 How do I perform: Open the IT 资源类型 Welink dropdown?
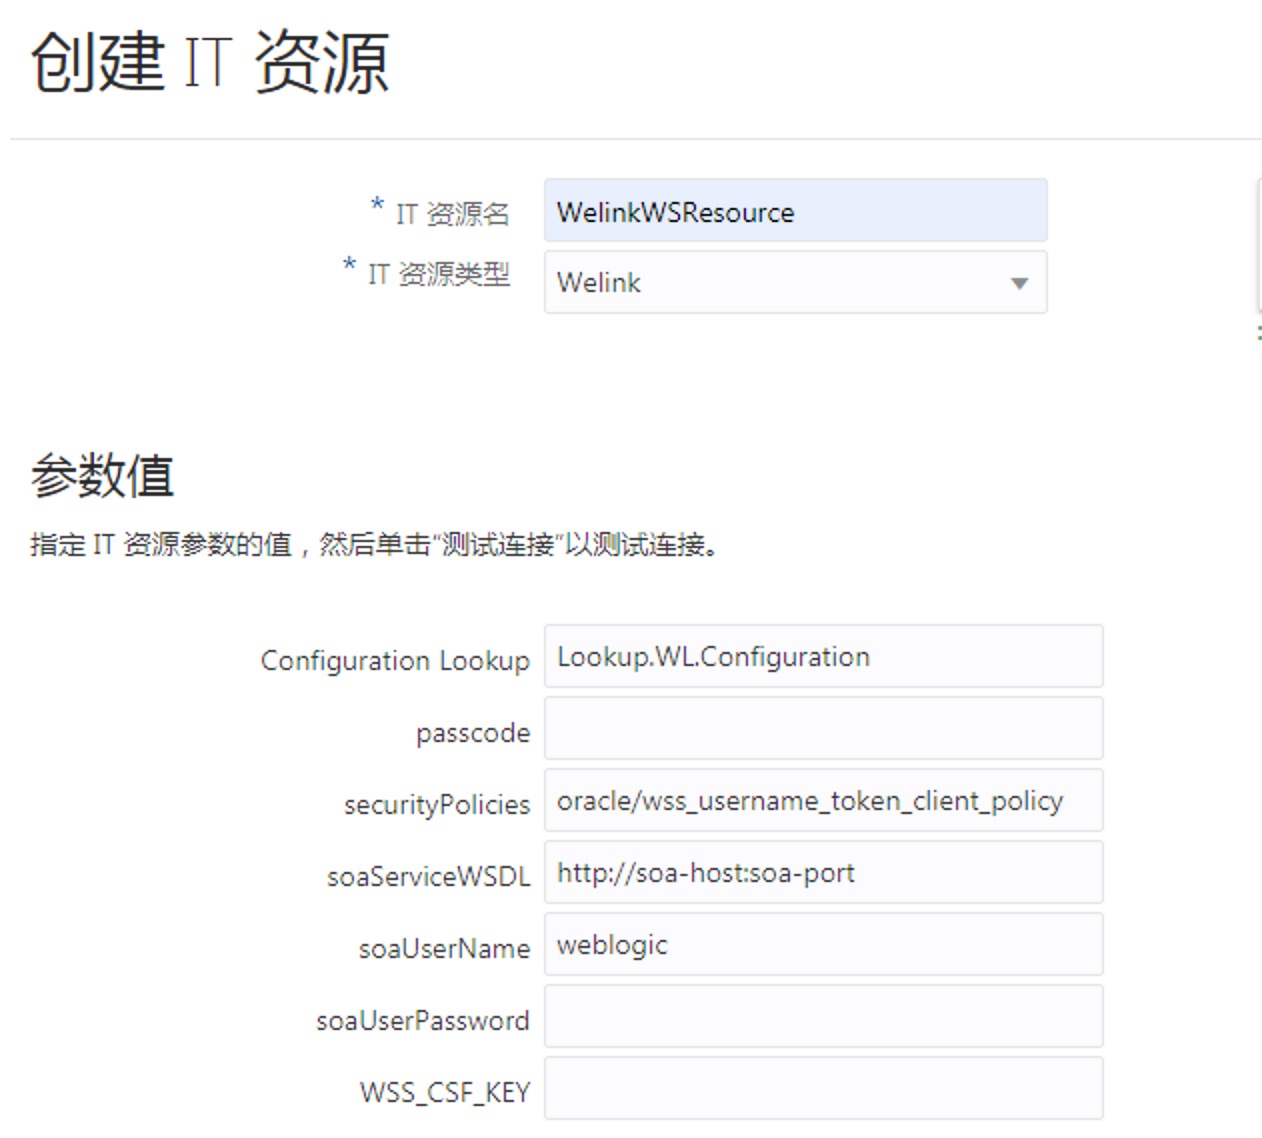[795, 282]
